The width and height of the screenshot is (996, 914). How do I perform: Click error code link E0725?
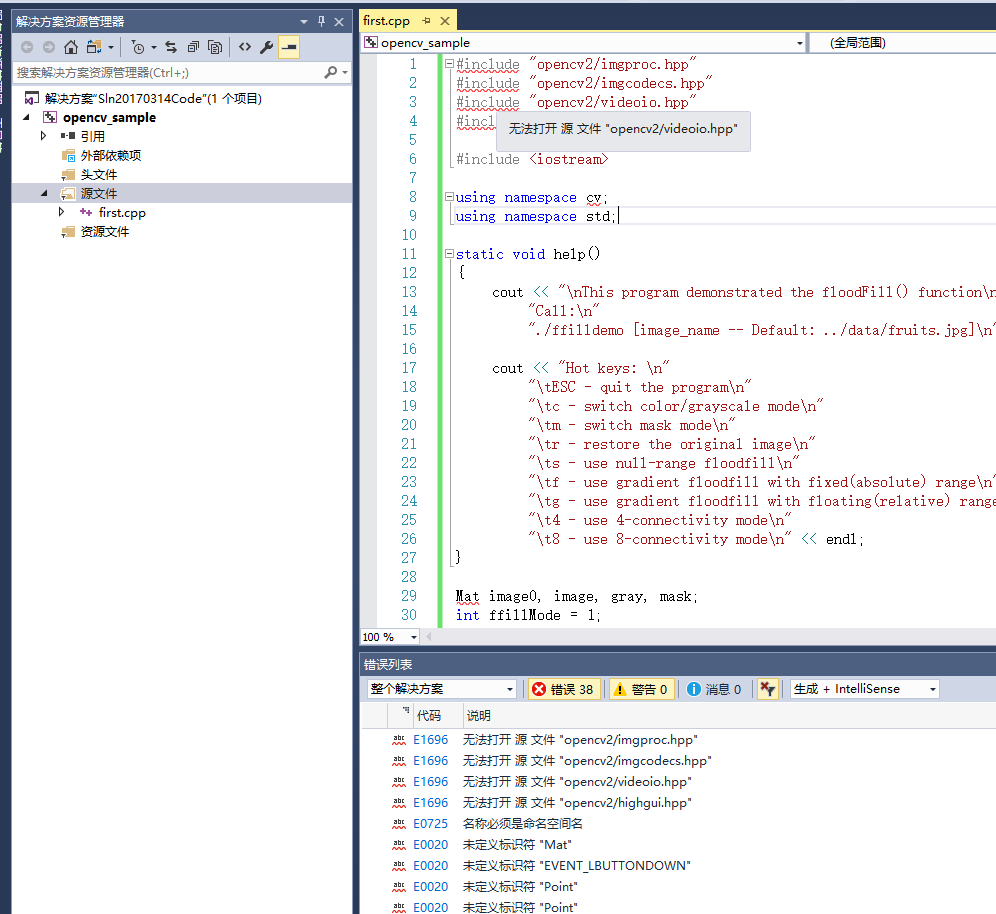coord(430,824)
